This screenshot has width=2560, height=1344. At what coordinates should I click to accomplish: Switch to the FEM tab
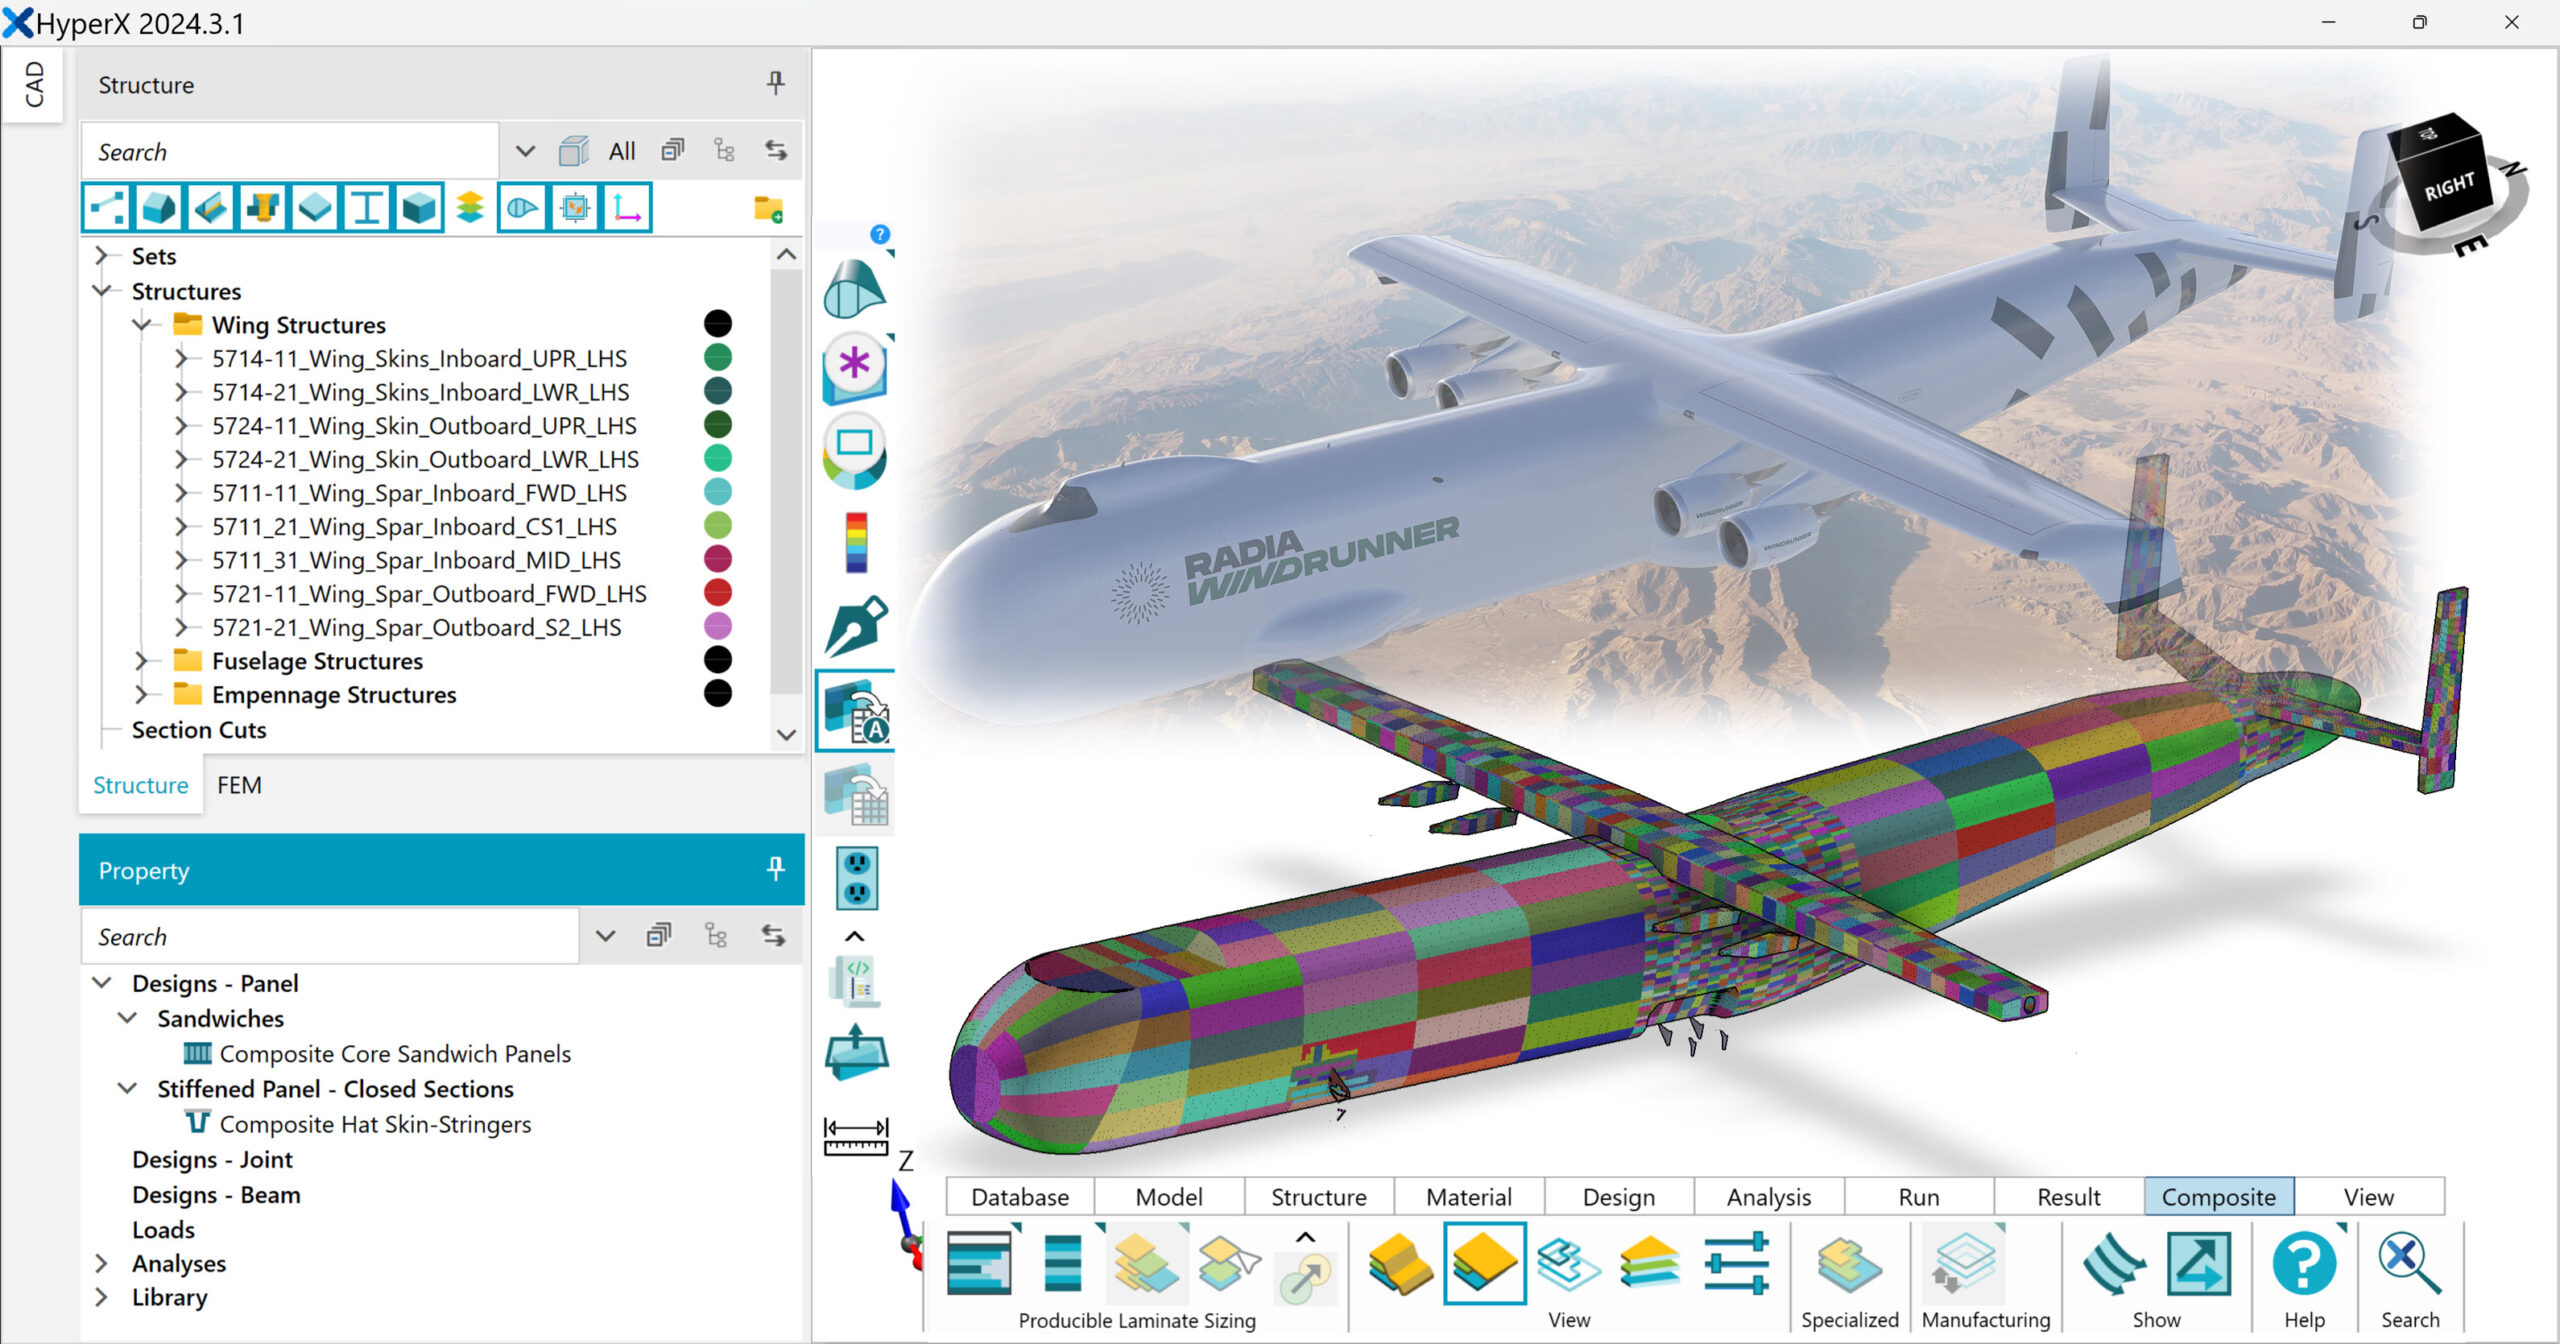pos(239,785)
